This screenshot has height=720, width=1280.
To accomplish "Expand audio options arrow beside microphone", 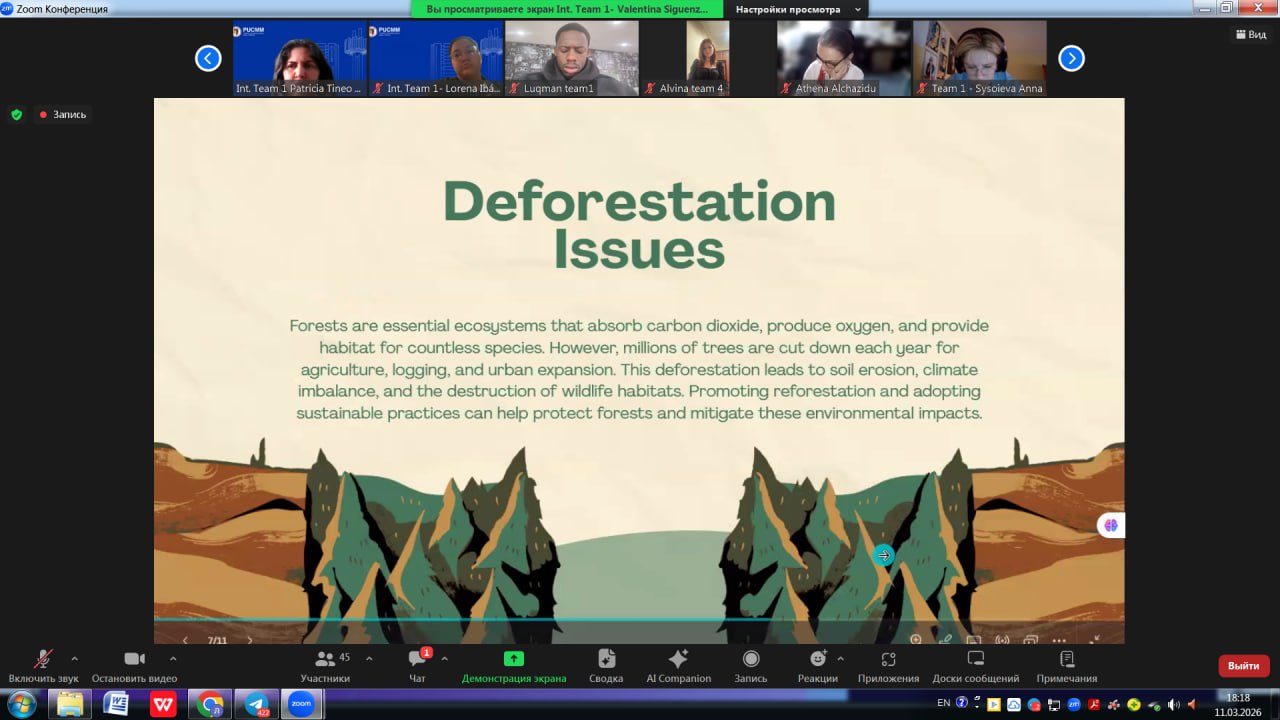I will click(x=74, y=658).
